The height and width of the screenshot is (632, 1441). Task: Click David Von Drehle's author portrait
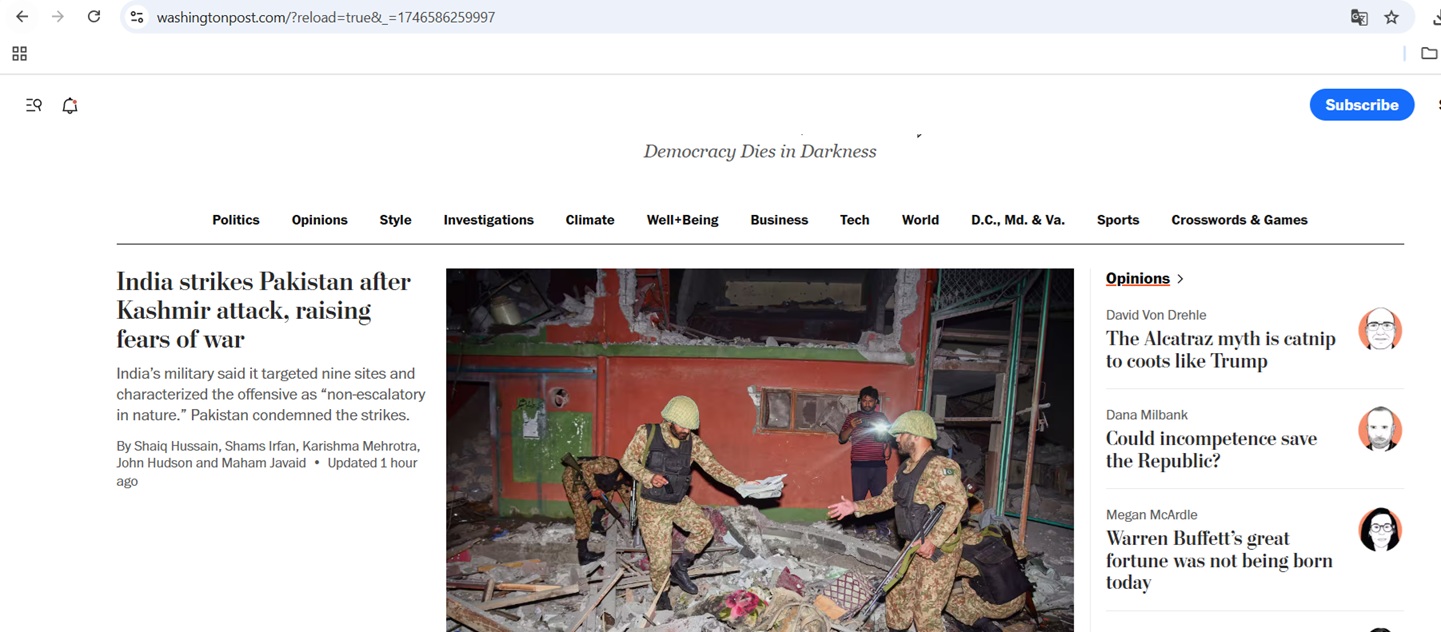click(x=1380, y=329)
